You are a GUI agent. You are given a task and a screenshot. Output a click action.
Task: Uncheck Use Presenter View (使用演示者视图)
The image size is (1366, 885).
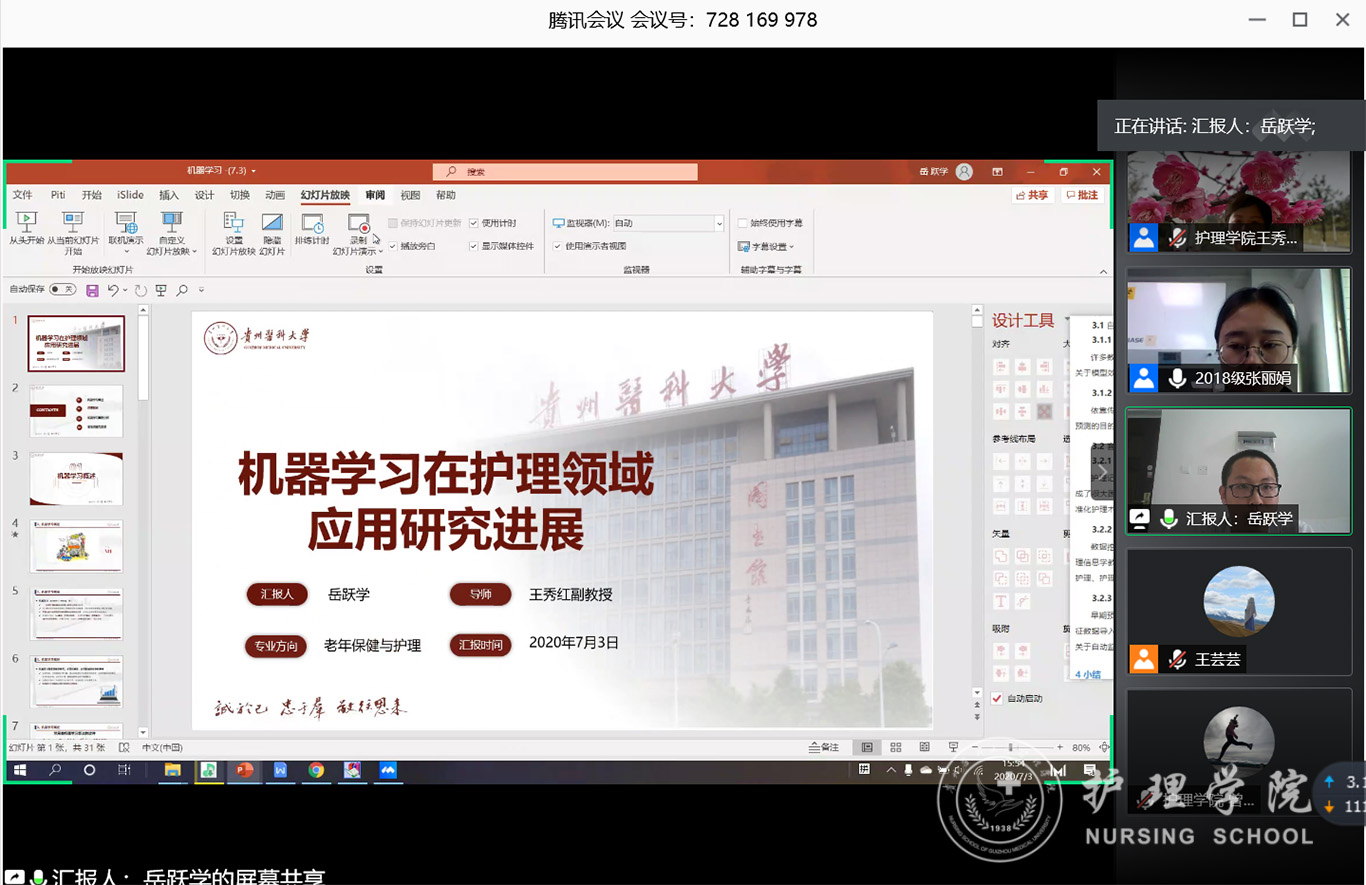(557, 246)
